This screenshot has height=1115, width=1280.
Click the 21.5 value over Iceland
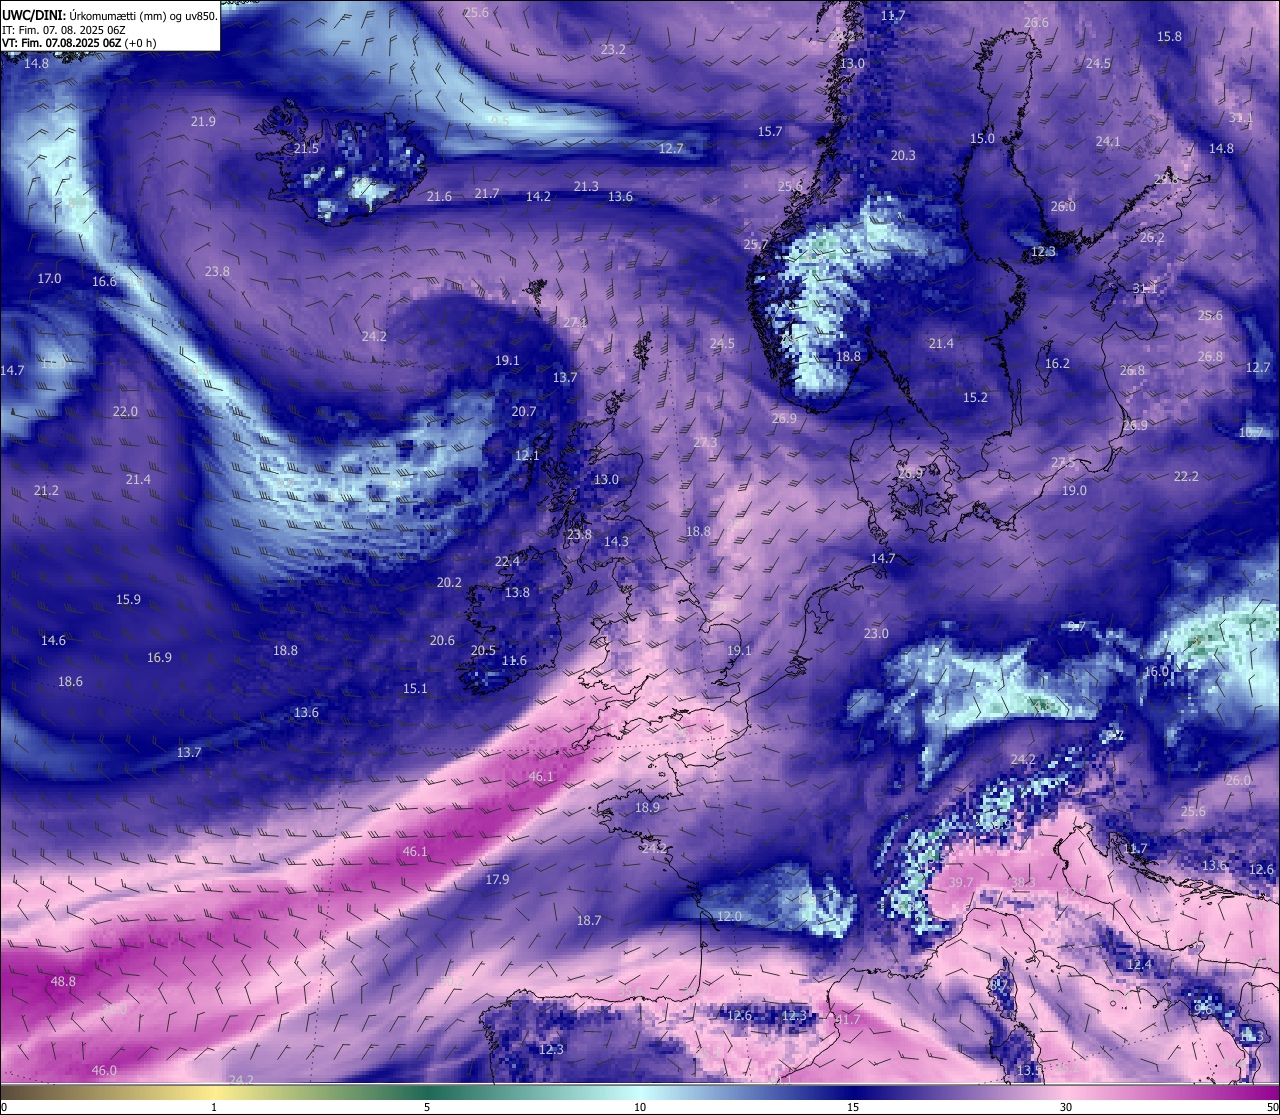point(306,149)
